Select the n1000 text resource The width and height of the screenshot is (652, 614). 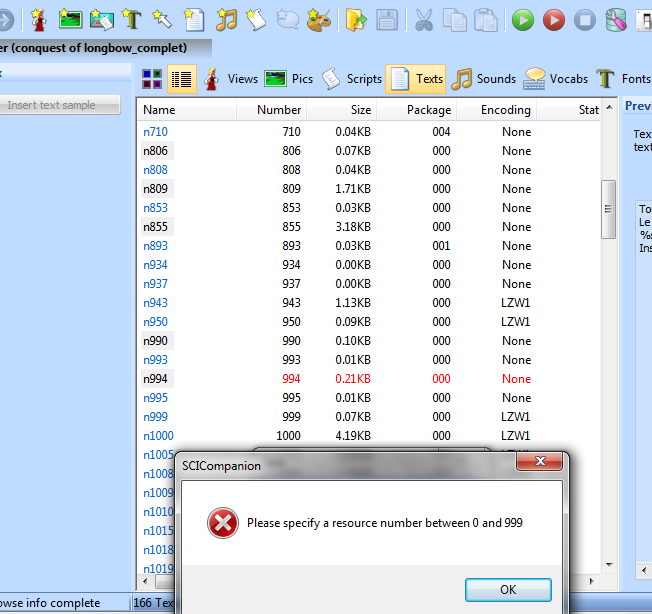(x=158, y=436)
